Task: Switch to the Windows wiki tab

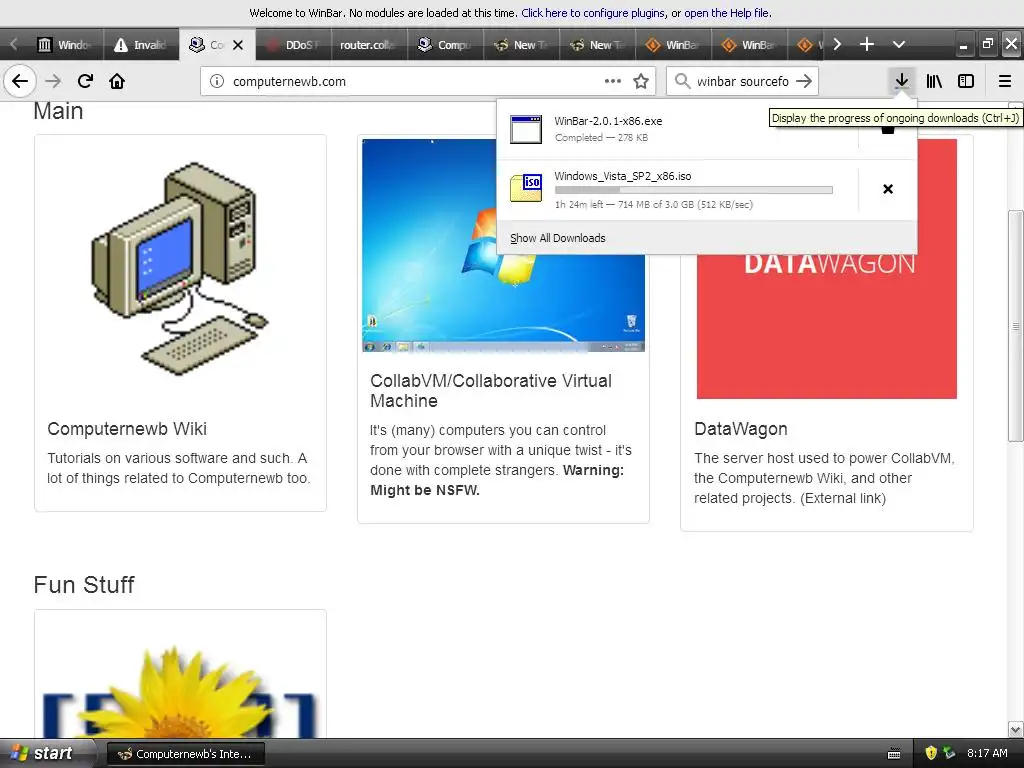Action: 64,45
